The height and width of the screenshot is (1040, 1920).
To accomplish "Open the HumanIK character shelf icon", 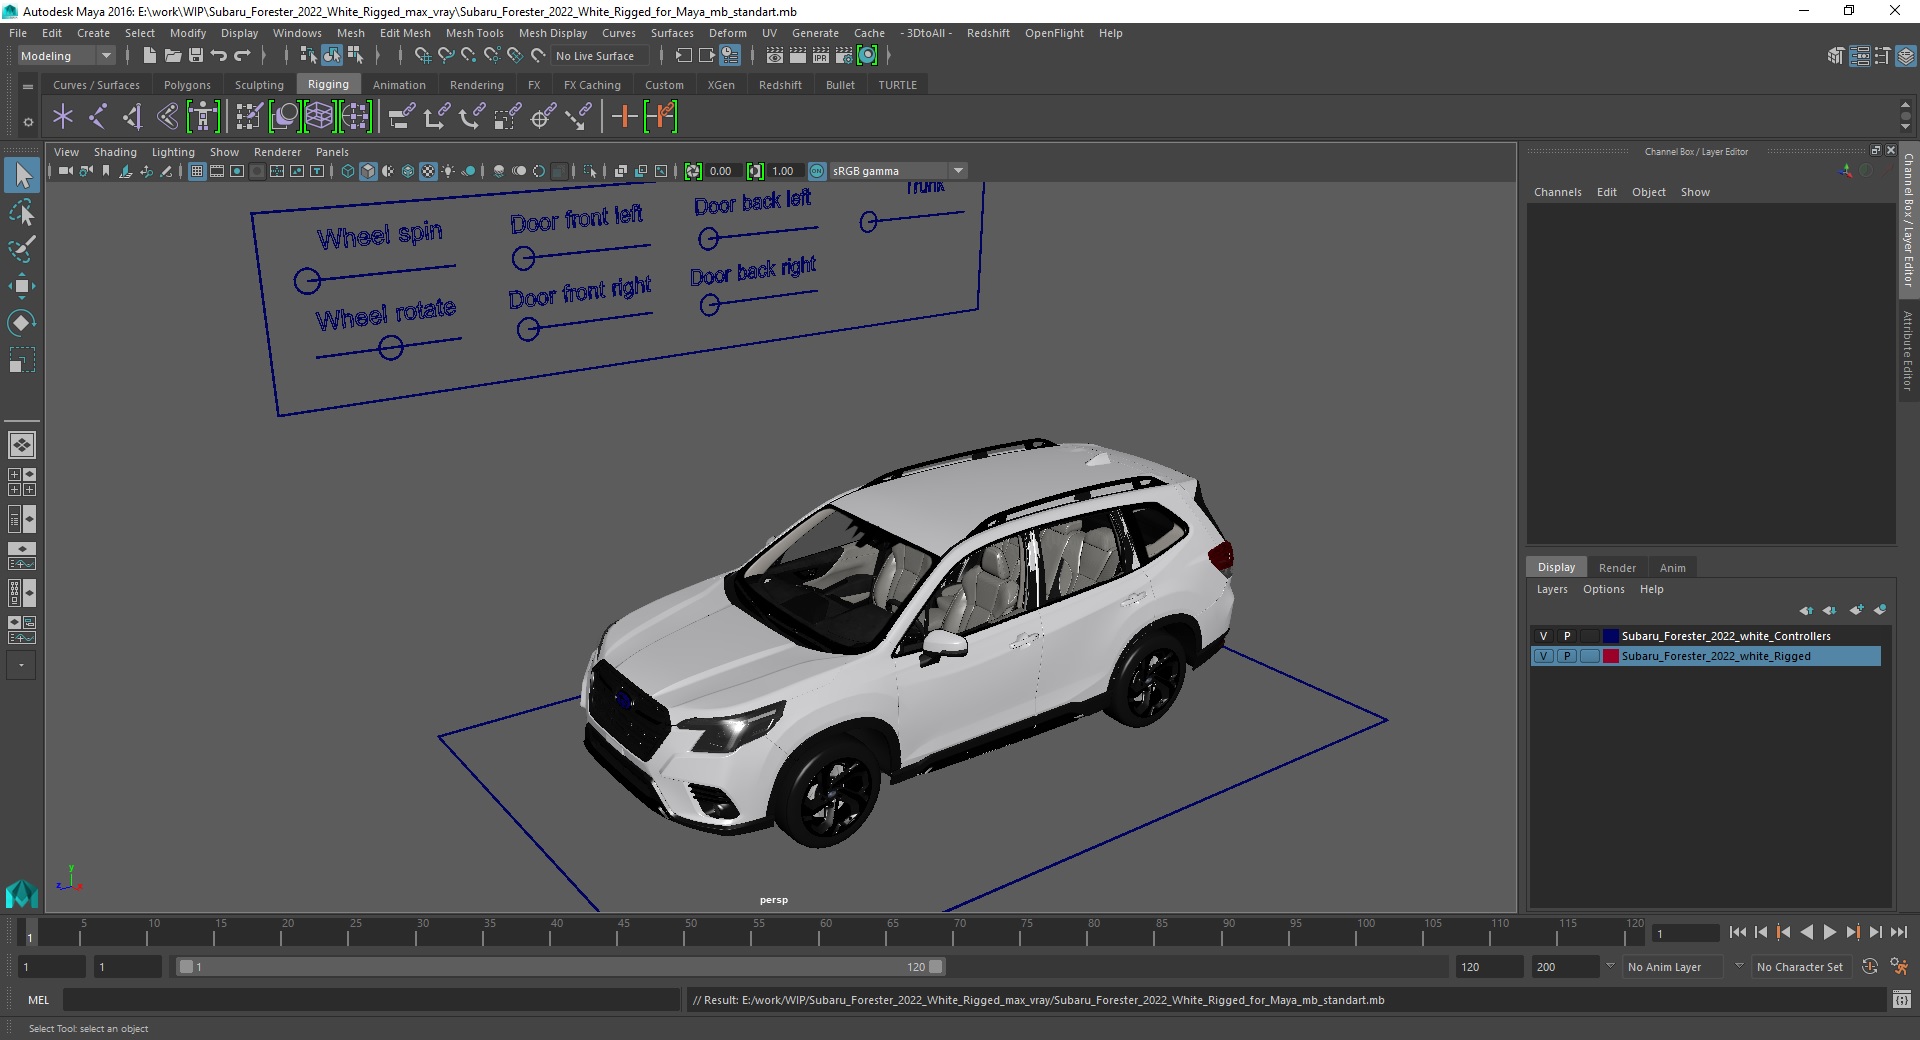I will click(203, 117).
